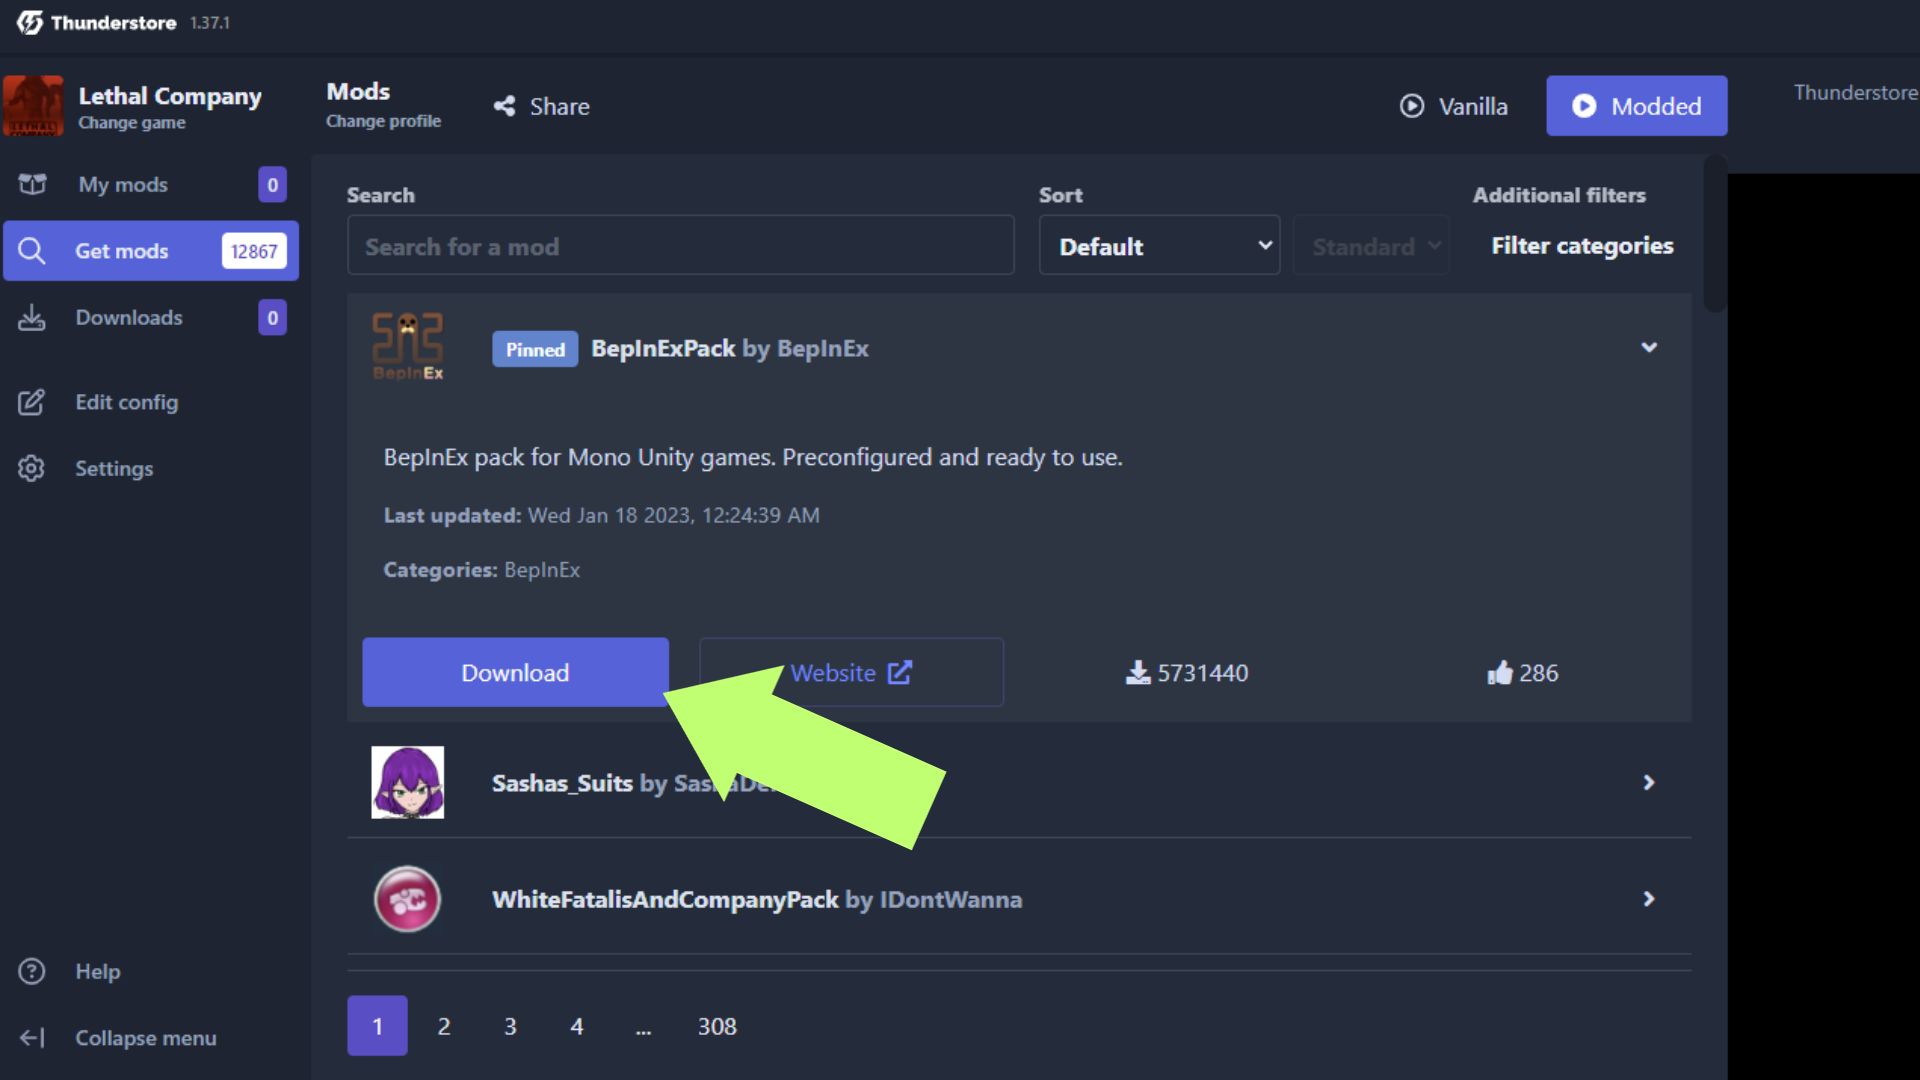Select page 2 of mod listings
This screenshot has height=1080, width=1920.
click(443, 1026)
